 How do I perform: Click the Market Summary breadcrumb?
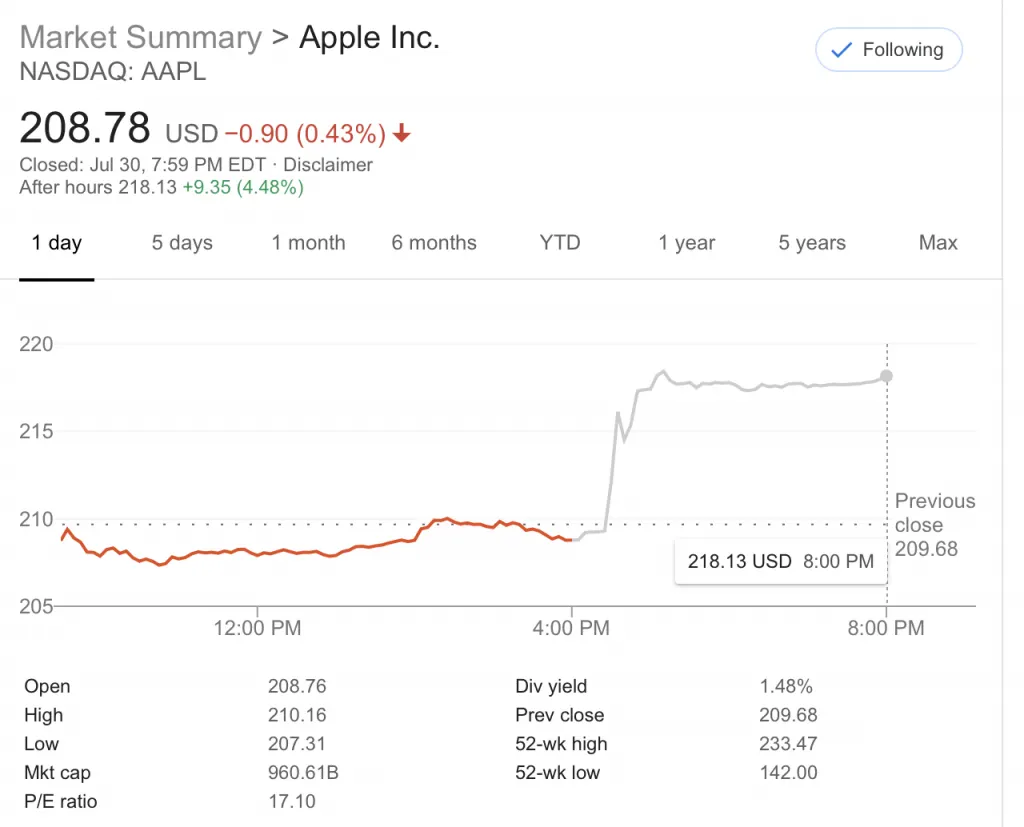click(140, 38)
